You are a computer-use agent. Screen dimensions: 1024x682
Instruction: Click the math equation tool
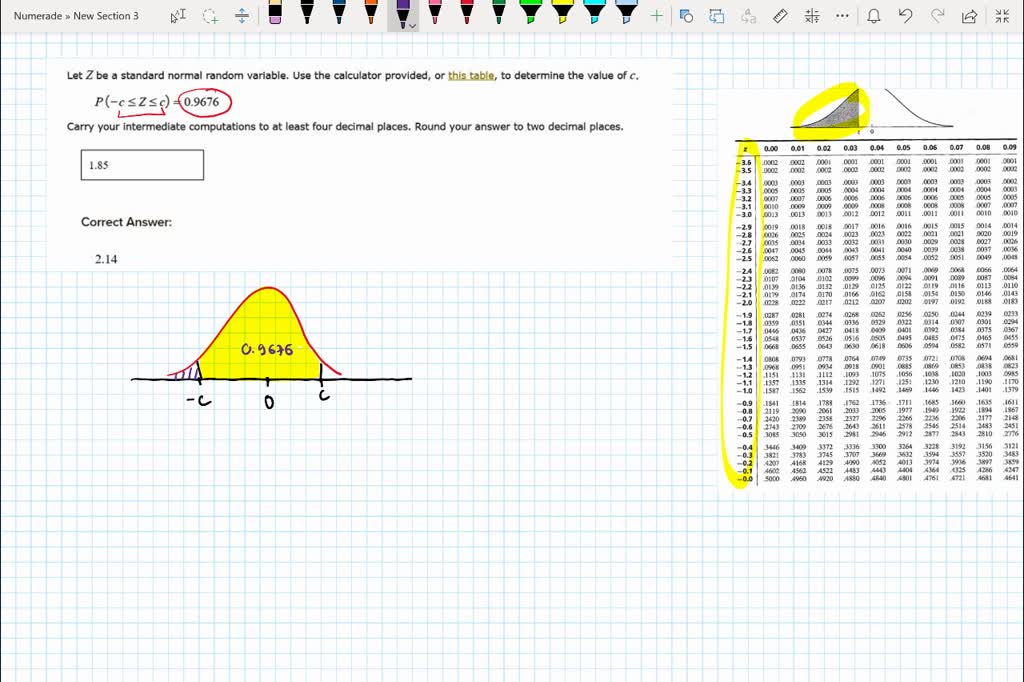(x=812, y=15)
